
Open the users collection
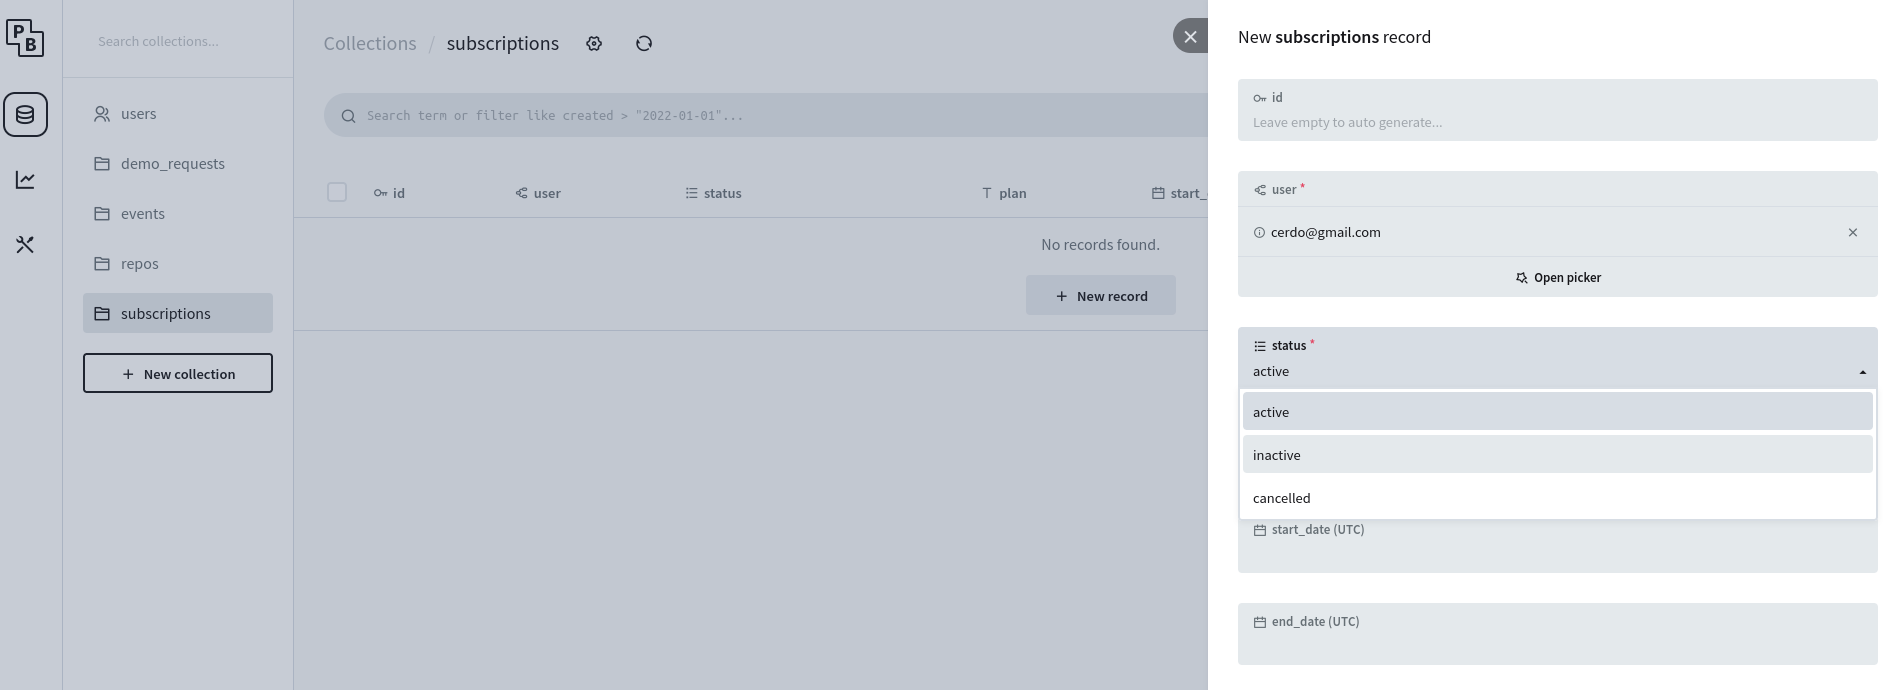tap(178, 114)
